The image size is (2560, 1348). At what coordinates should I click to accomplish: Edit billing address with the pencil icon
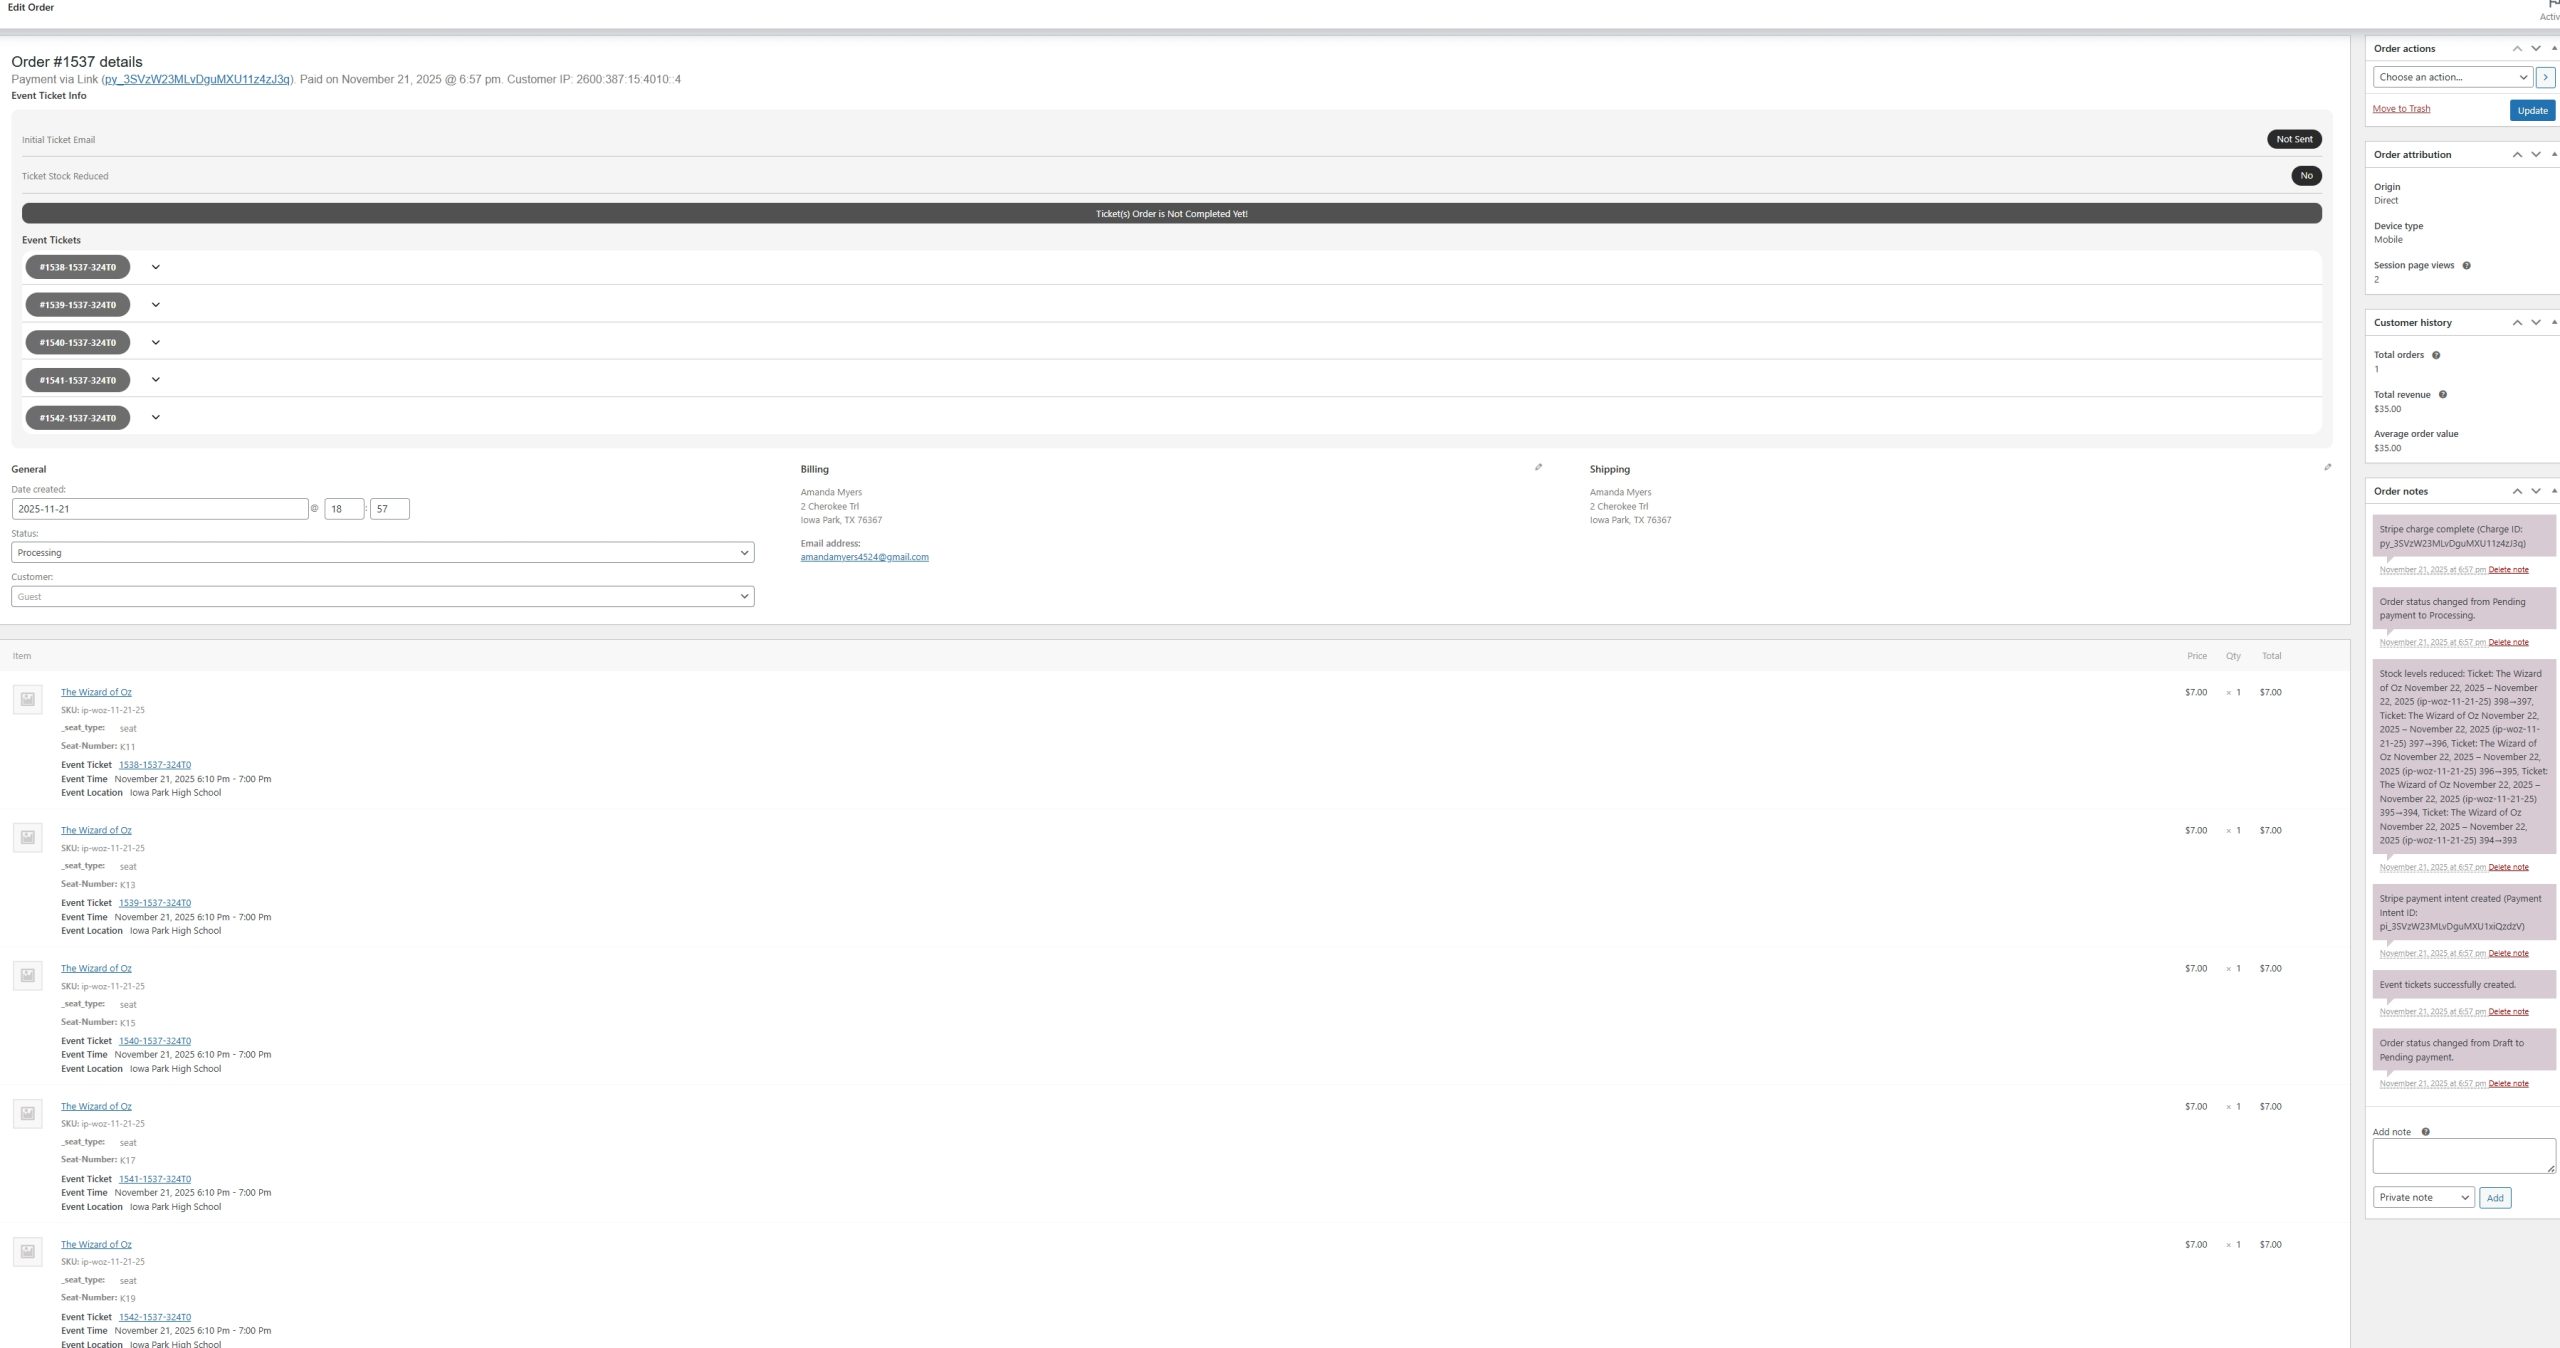pyautogui.click(x=1538, y=467)
